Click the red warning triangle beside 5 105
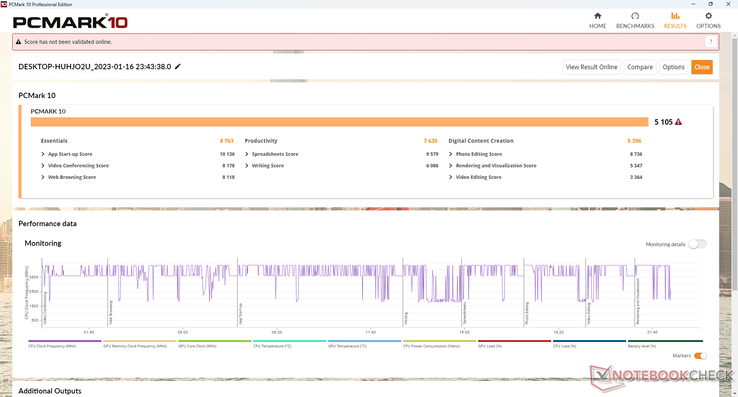 [x=678, y=122]
